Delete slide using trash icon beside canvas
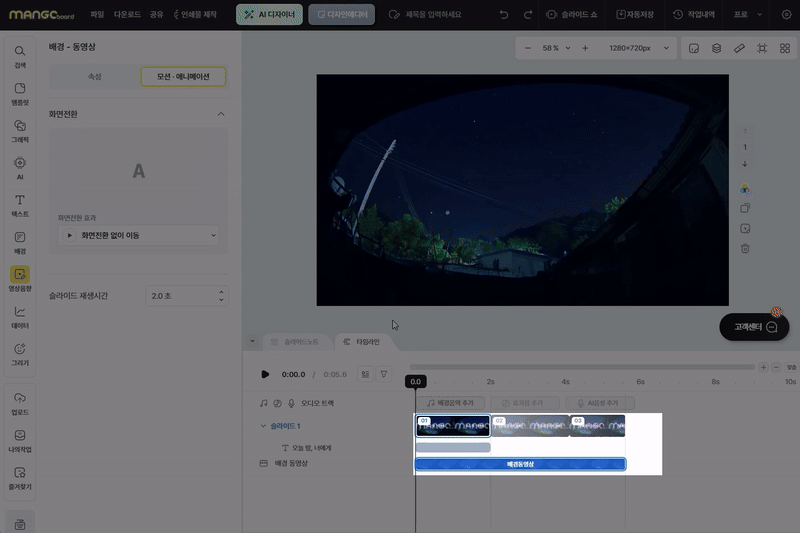The width and height of the screenshot is (800, 533). pyautogui.click(x=745, y=248)
